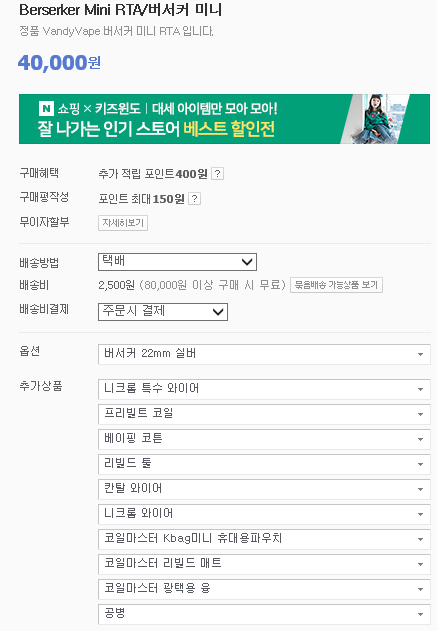
Task: Open the 프리빌트 코일 add-on dropdown
Action: pos(264,414)
